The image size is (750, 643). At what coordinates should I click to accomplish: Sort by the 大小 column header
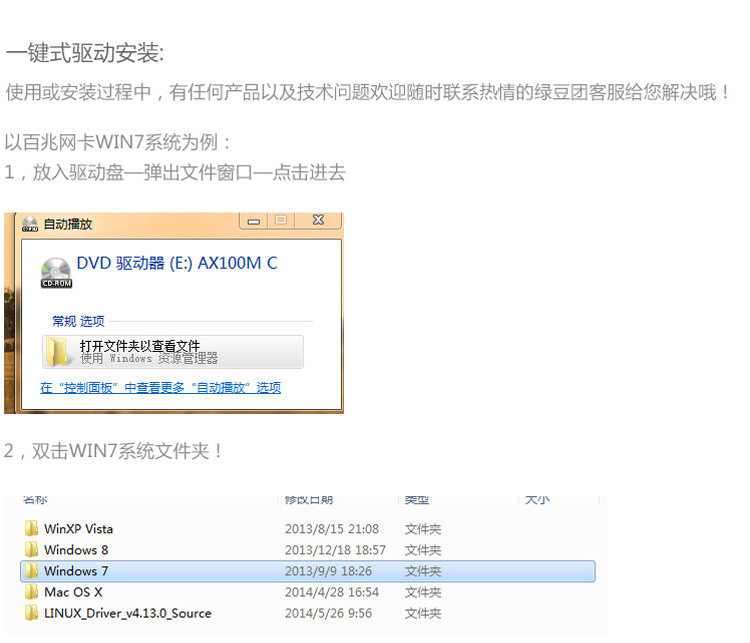click(x=537, y=499)
